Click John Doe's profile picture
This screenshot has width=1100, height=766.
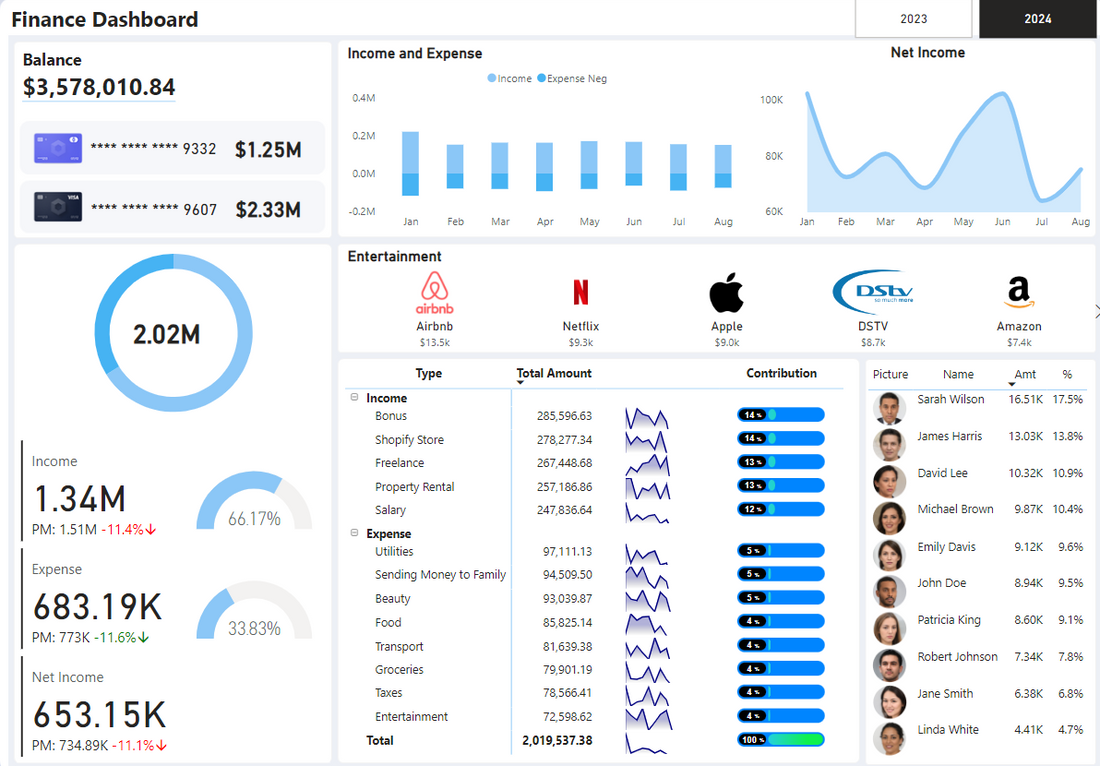tap(889, 591)
